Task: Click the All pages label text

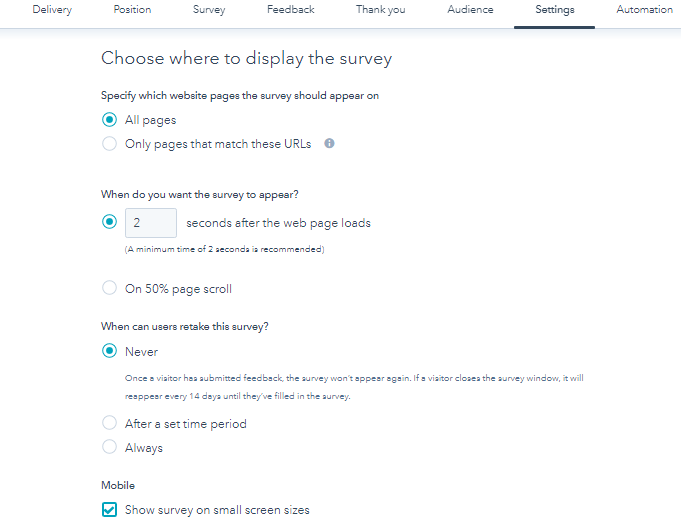Action: 150,120
